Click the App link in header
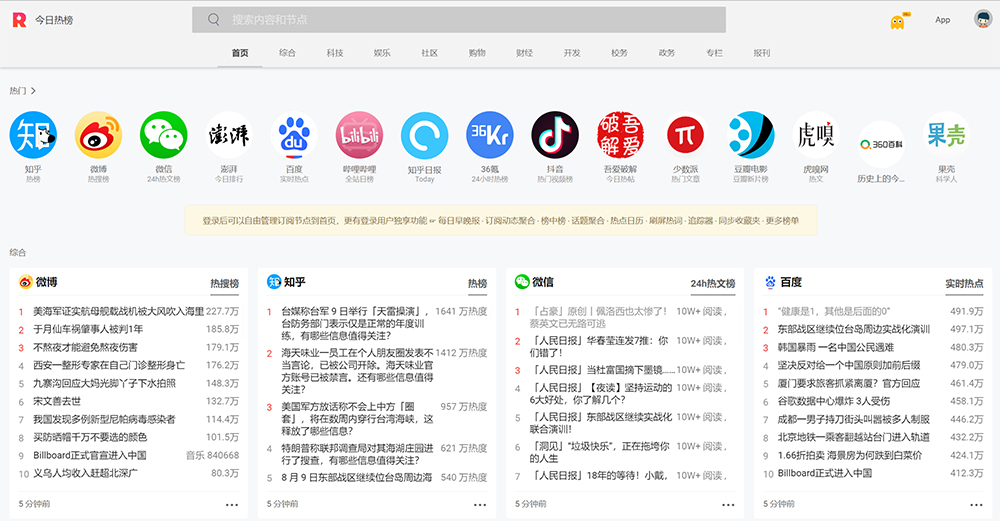Image resolution: width=1000 pixels, height=521 pixels. 942,20
